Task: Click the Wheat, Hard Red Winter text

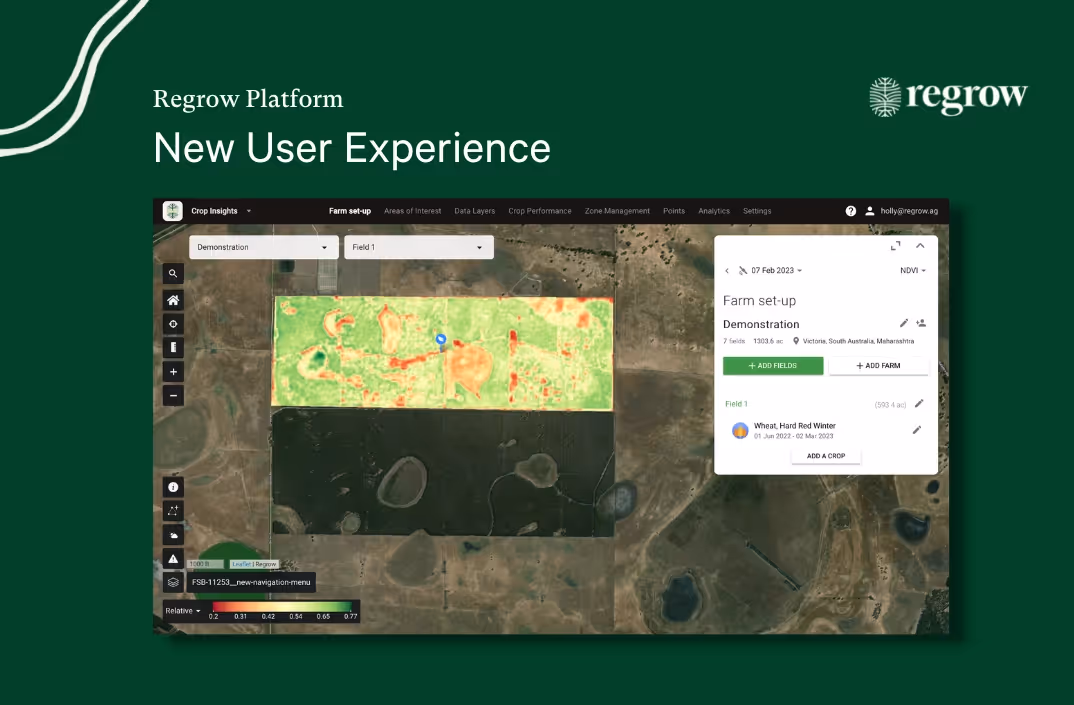Action: tap(795, 425)
